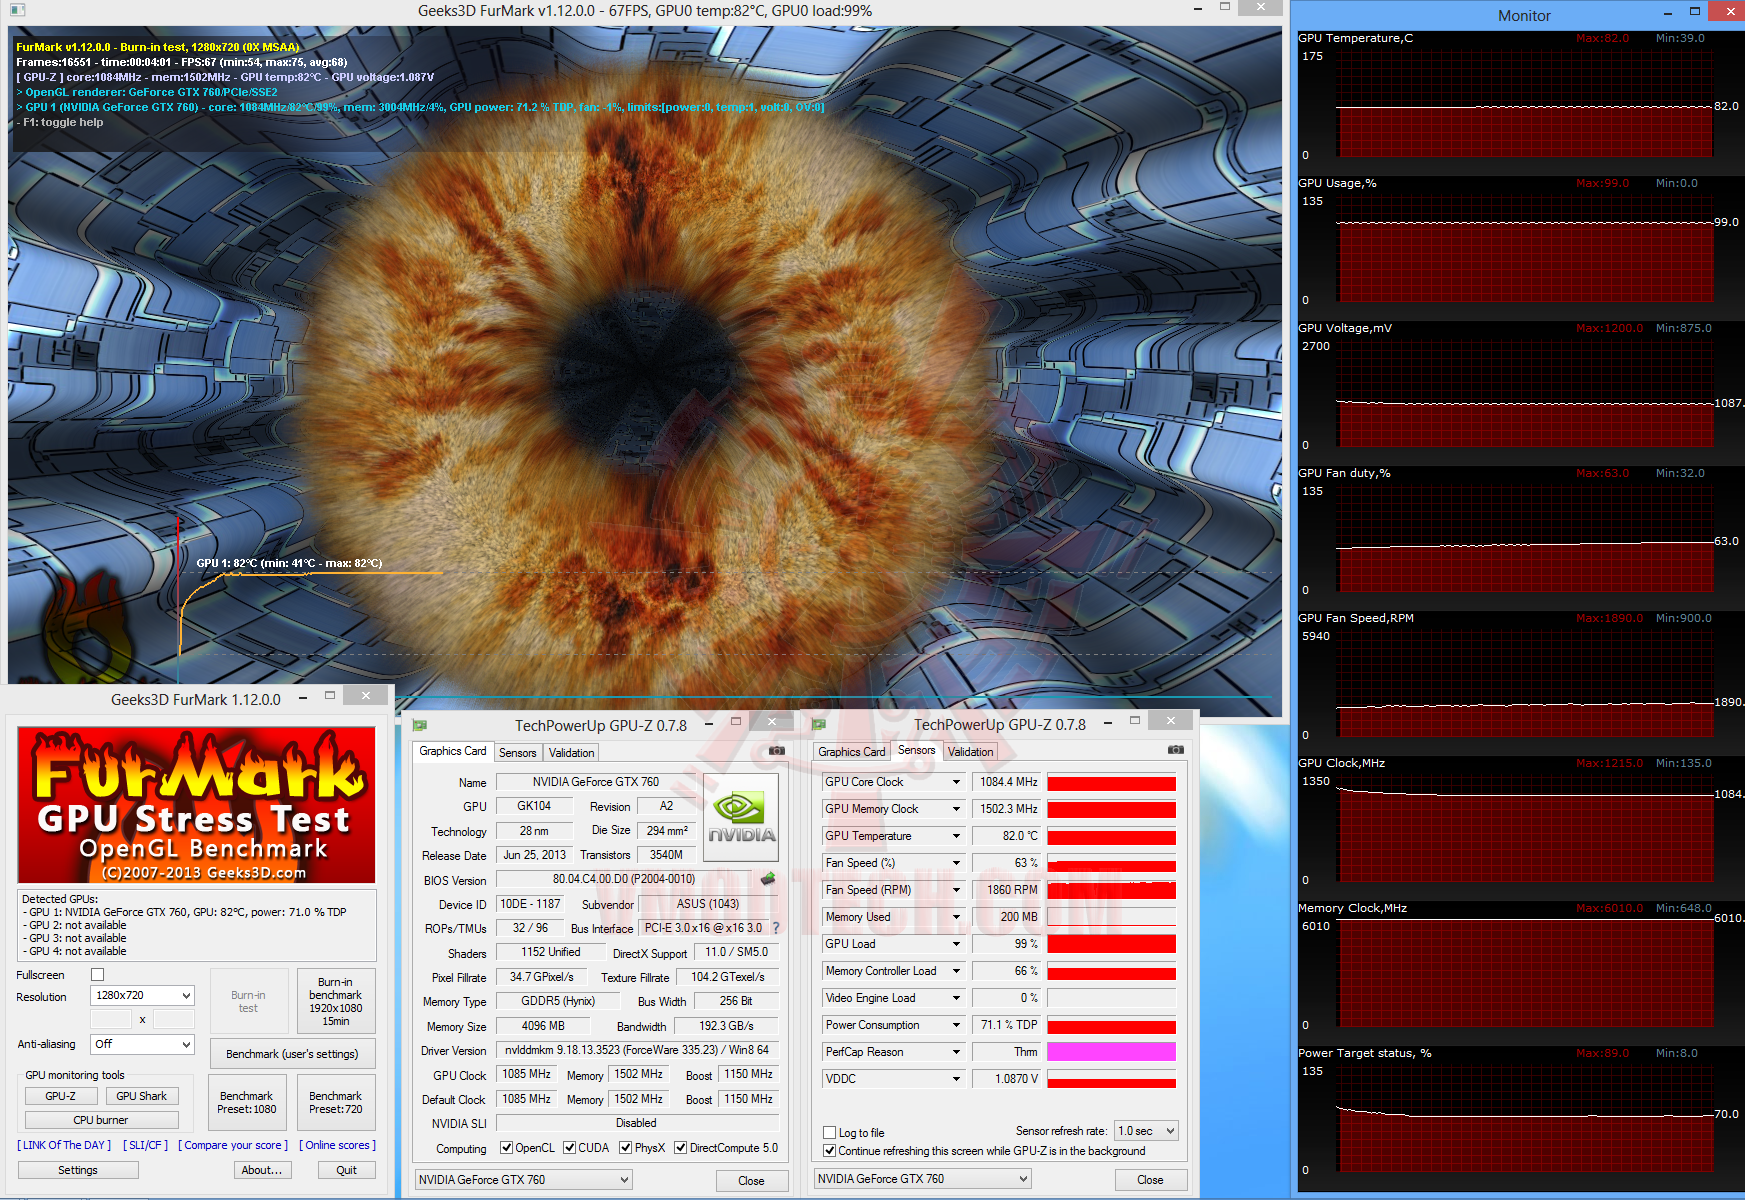The height and width of the screenshot is (1200, 1745).
Task: Run Benchmark Preset:1080
Action: tap(247, 1102)
